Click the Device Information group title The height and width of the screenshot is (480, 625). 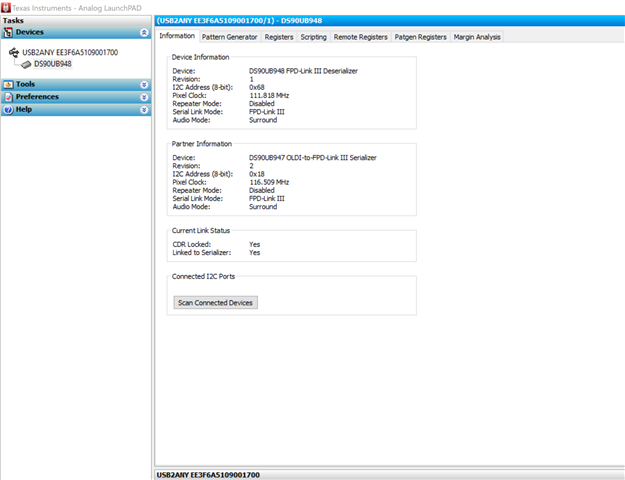(200, 57)
